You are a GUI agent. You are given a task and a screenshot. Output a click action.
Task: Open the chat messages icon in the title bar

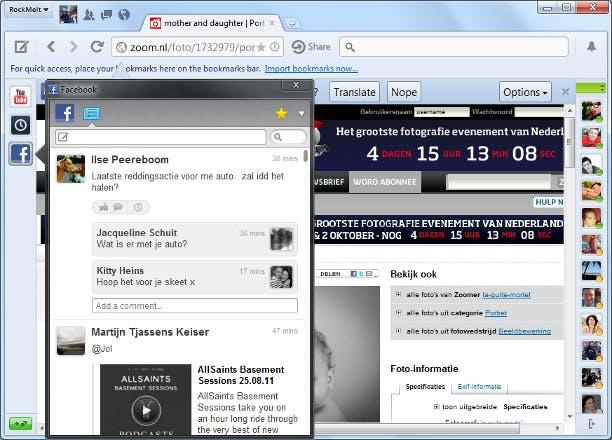tap(106, 15)
